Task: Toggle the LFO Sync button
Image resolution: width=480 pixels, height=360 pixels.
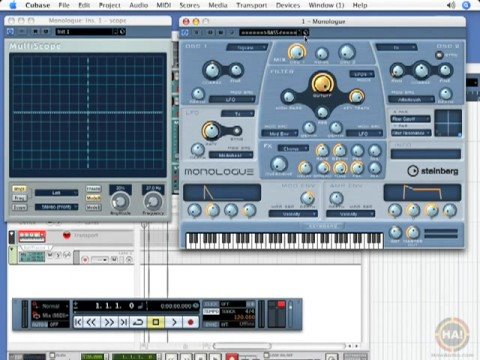Action: click(237, 130)
